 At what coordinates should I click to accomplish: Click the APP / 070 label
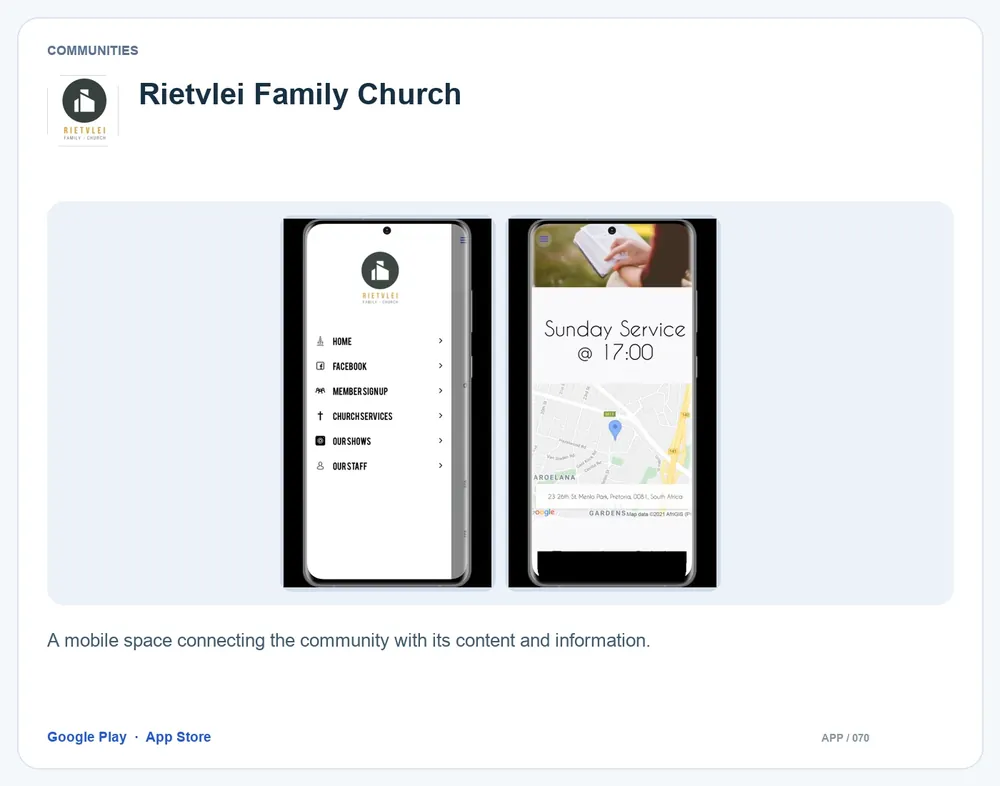[x=845, y=738]
